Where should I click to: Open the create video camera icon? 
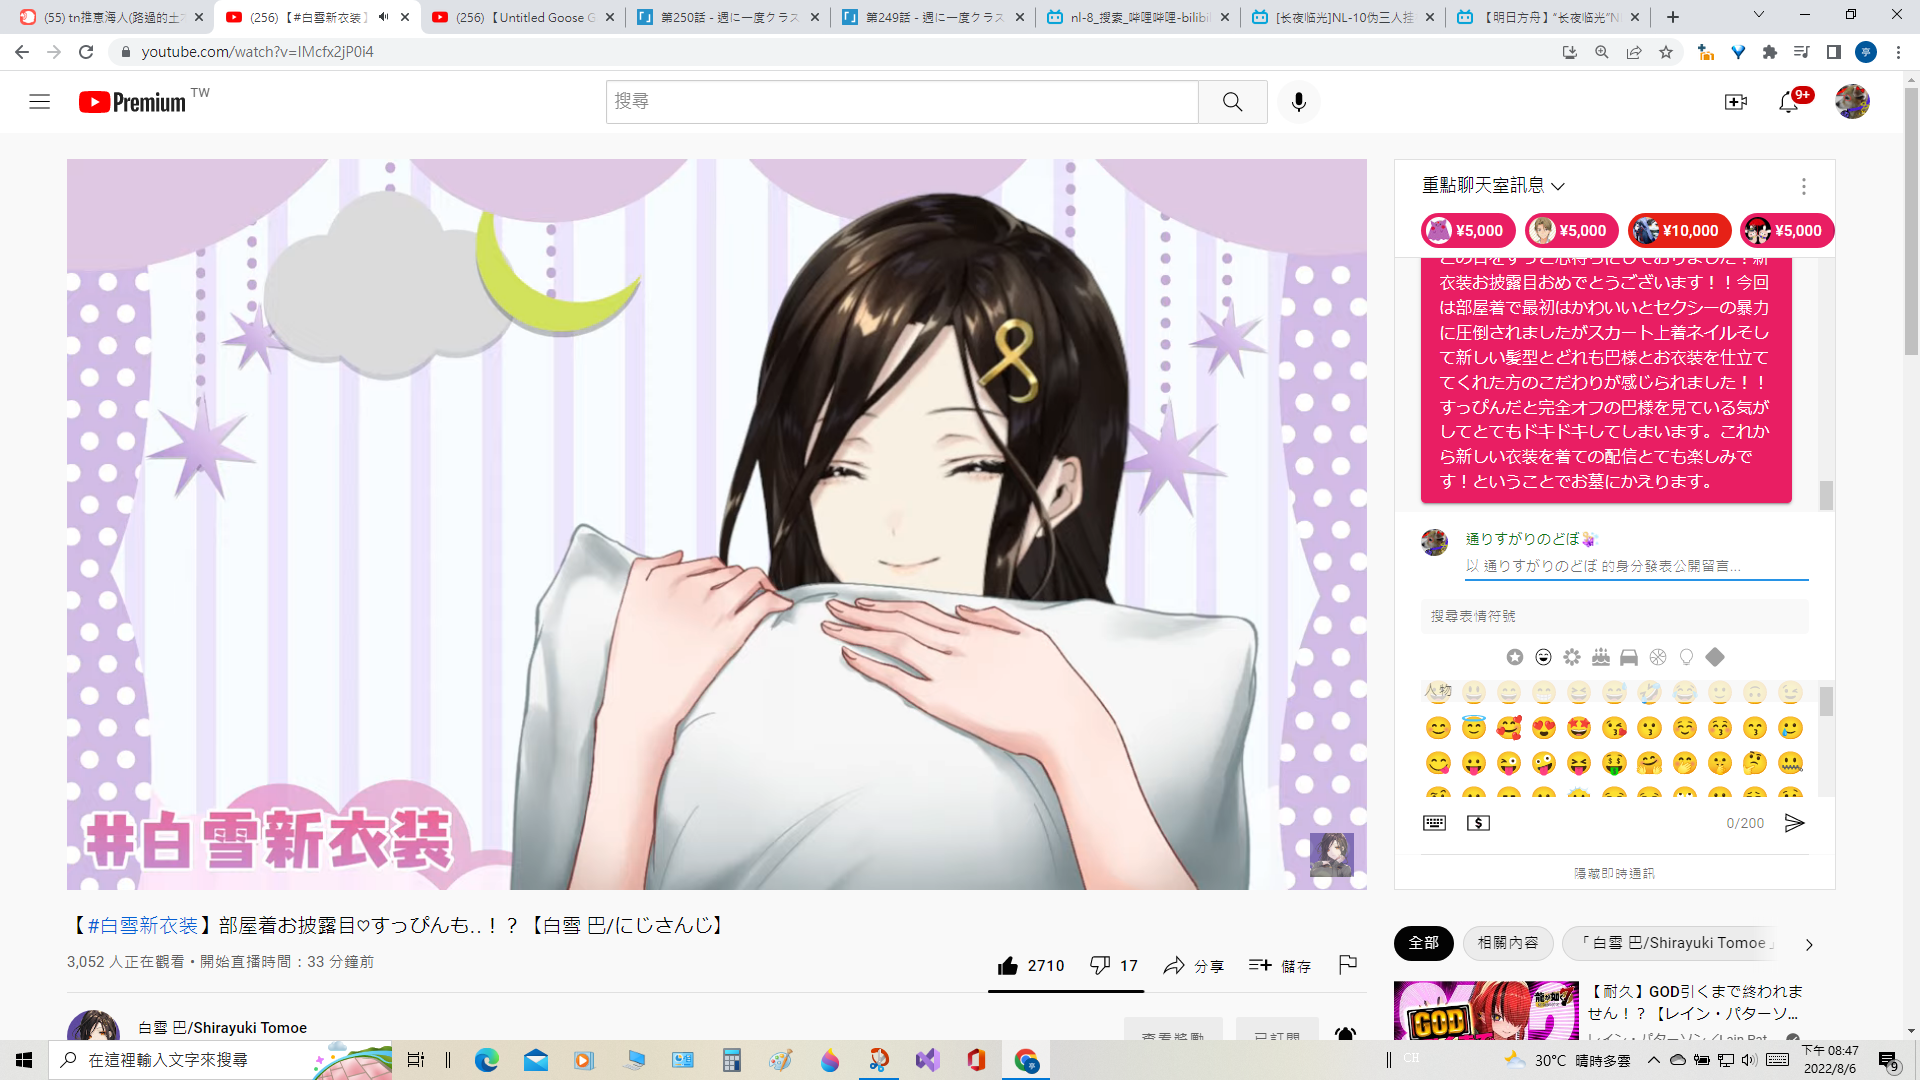pyautogui.click(x=1735, y=102)
